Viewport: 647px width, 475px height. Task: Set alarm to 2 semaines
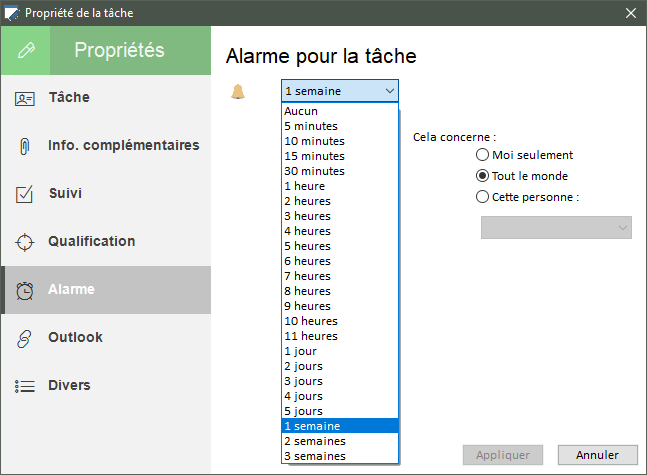pyautogui.click(x=340, y=441)
